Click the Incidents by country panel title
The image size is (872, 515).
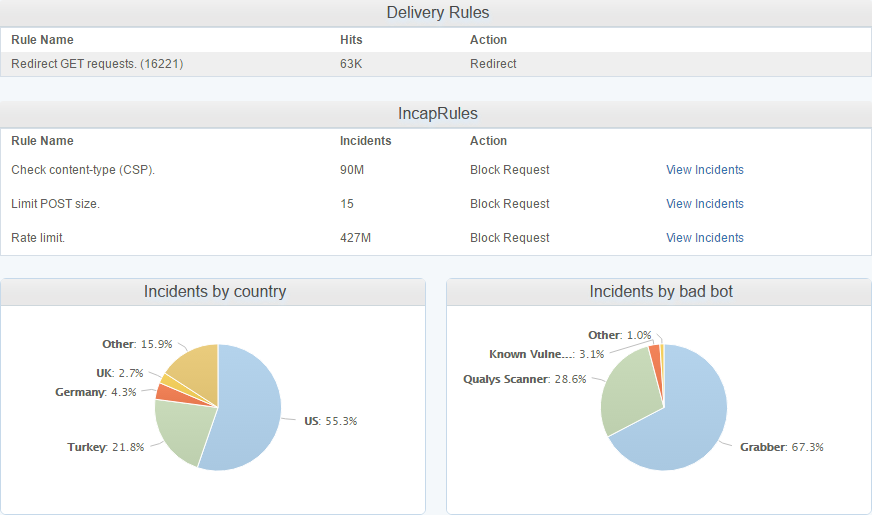[215, 292]
